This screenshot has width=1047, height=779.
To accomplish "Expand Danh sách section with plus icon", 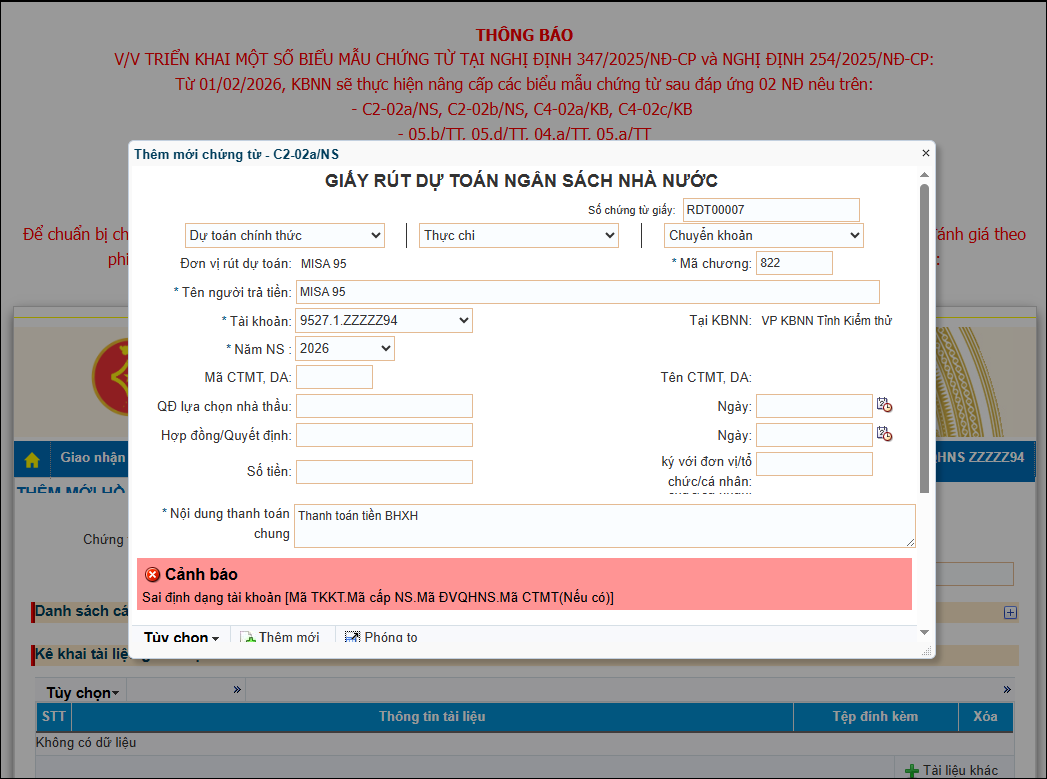I will (1010, 612).
